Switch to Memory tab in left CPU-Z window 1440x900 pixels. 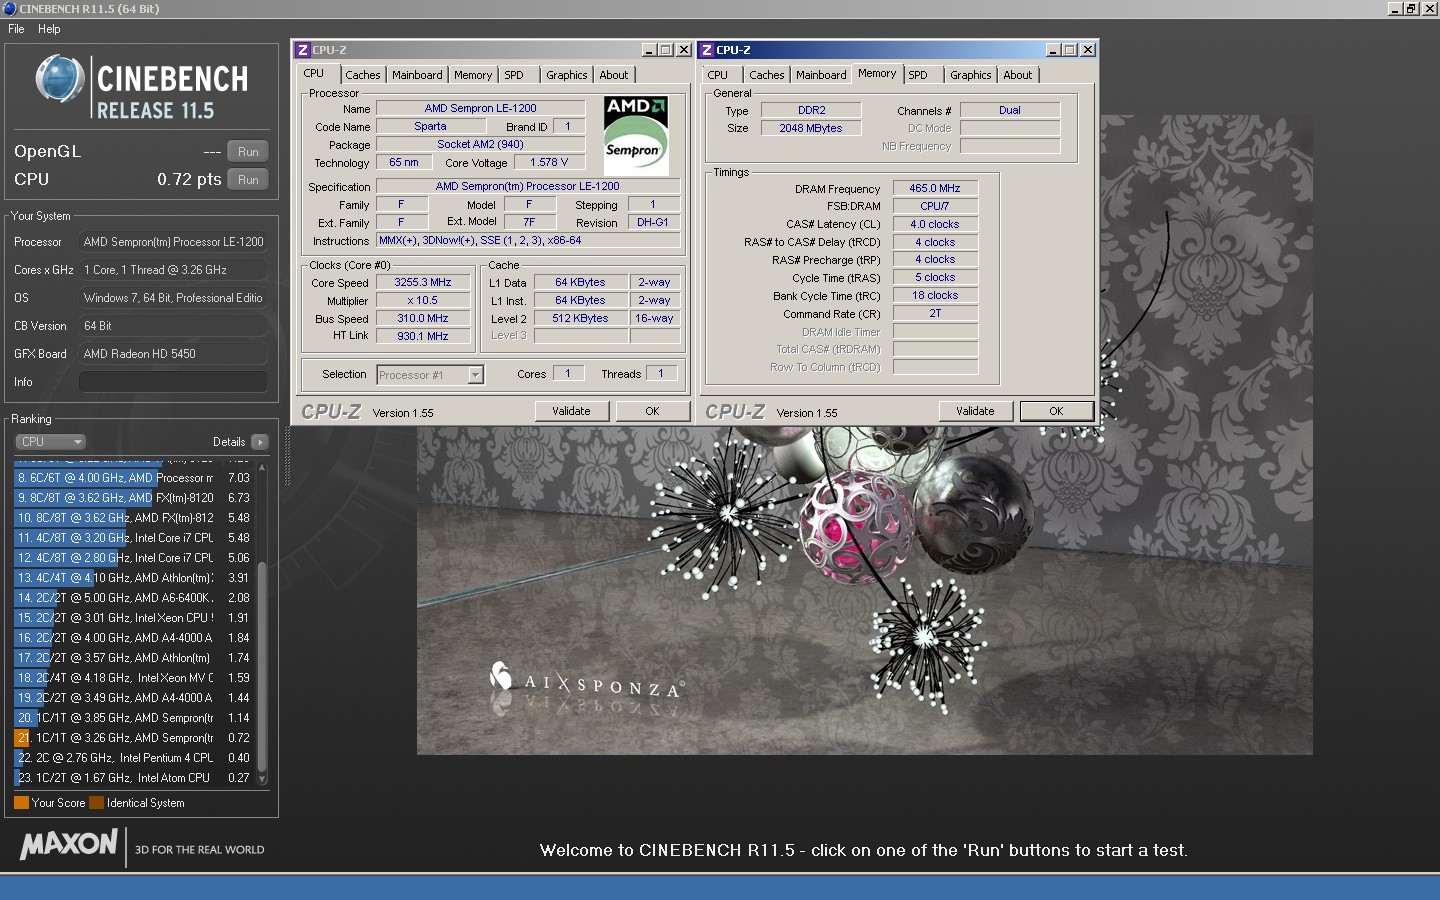coord(473,75)
